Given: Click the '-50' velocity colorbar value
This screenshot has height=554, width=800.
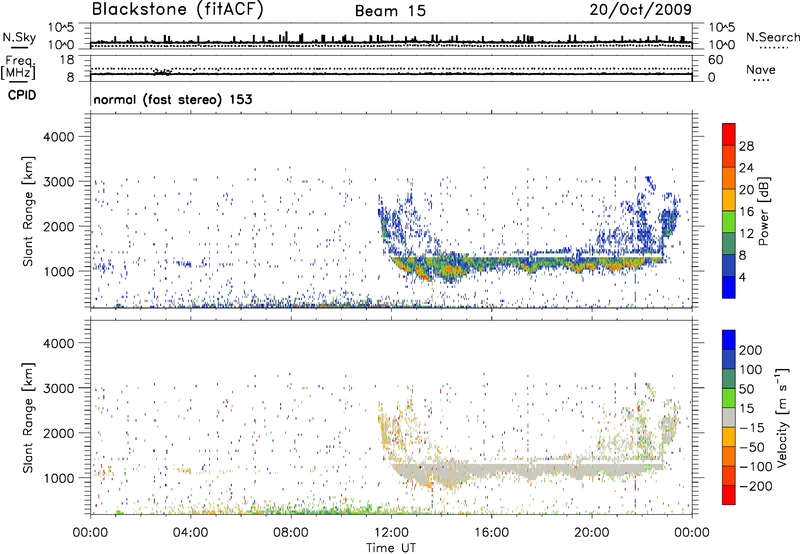Looking at the screenshot, I should 751,447.
